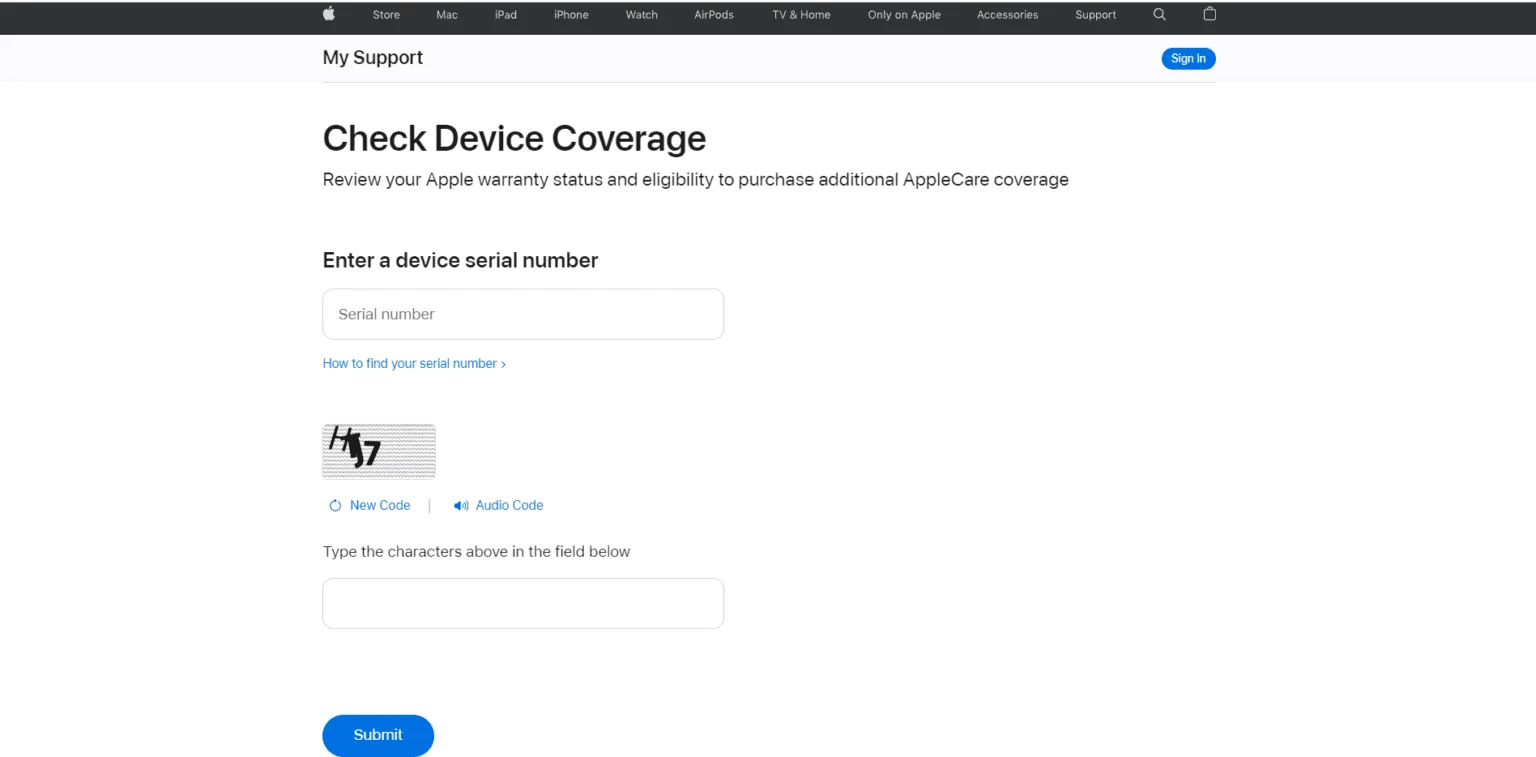This screenshot has height=757, width=1536.
Task: Open the TV & Home menu
Action: pyautogui.click(x=801, y=15)
